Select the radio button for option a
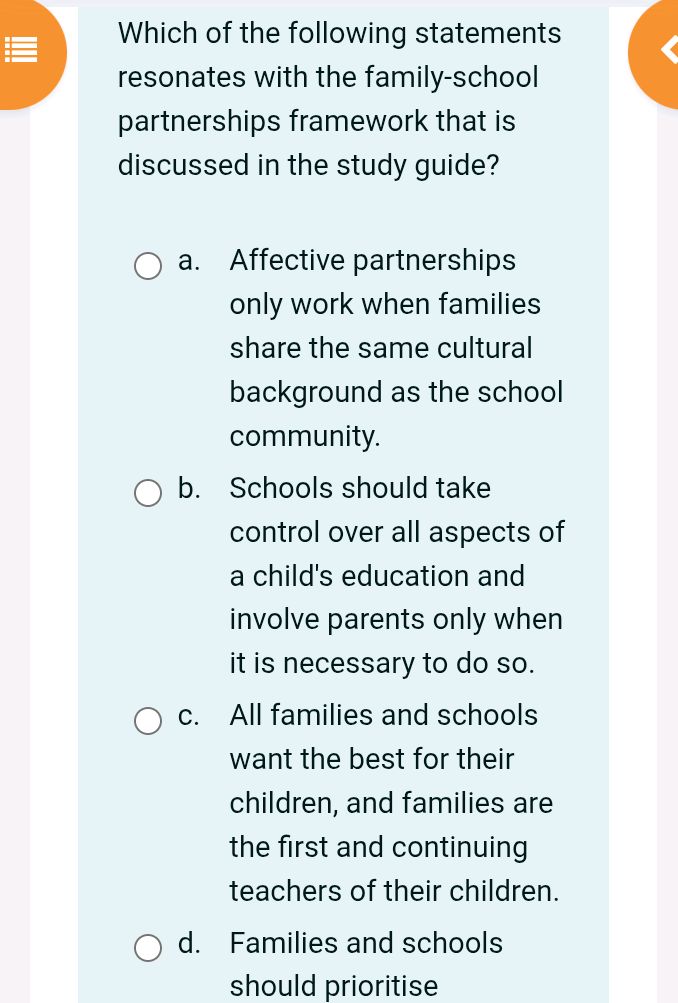Viewport: 678px width, 1003px height. pos(148,266)
